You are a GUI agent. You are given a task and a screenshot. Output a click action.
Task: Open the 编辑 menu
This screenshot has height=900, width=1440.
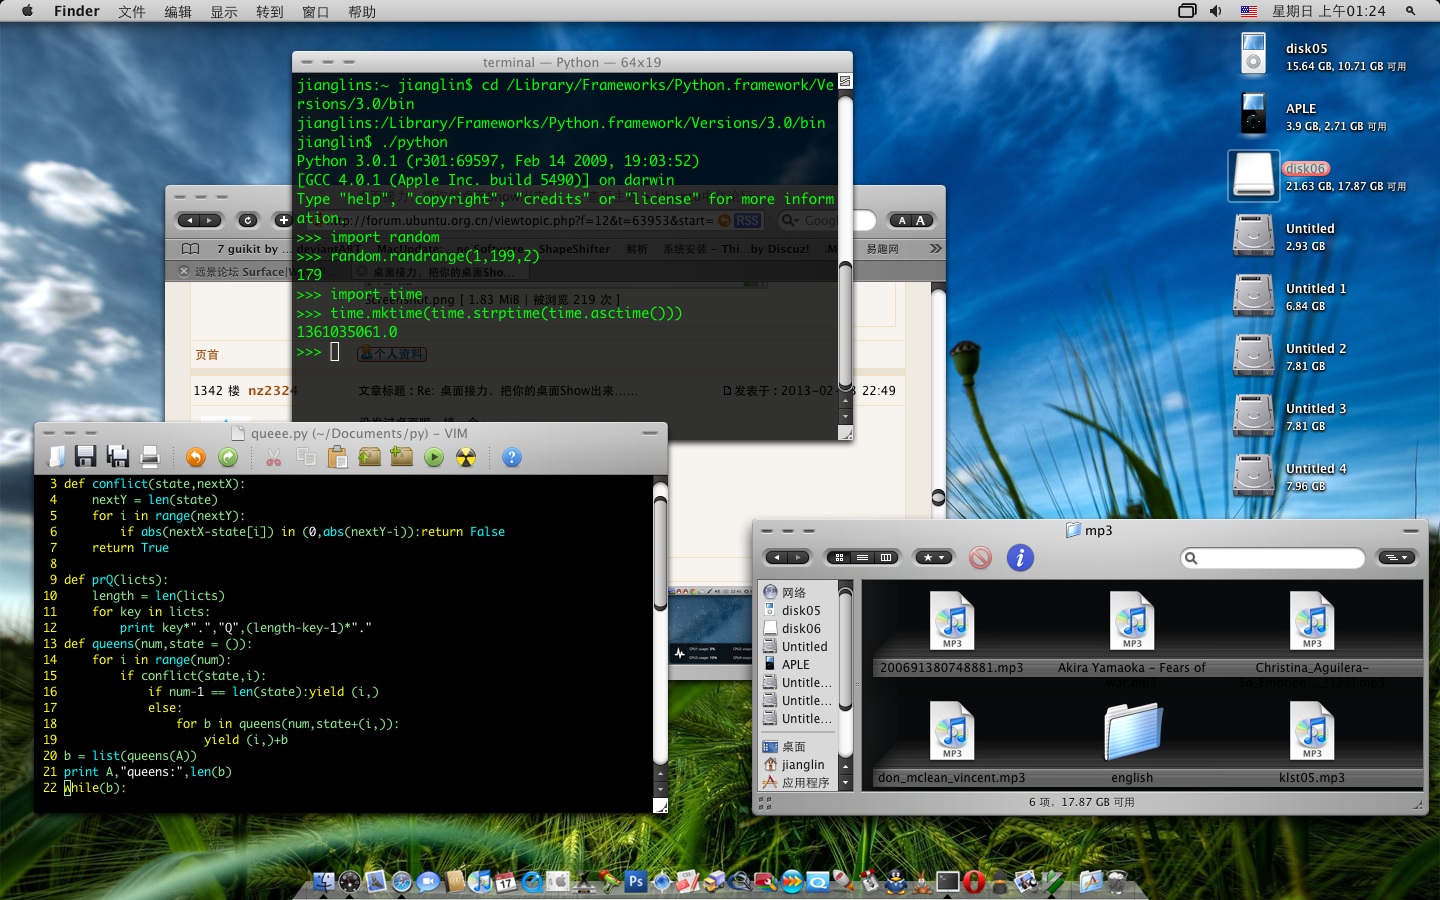coord(178,11)
